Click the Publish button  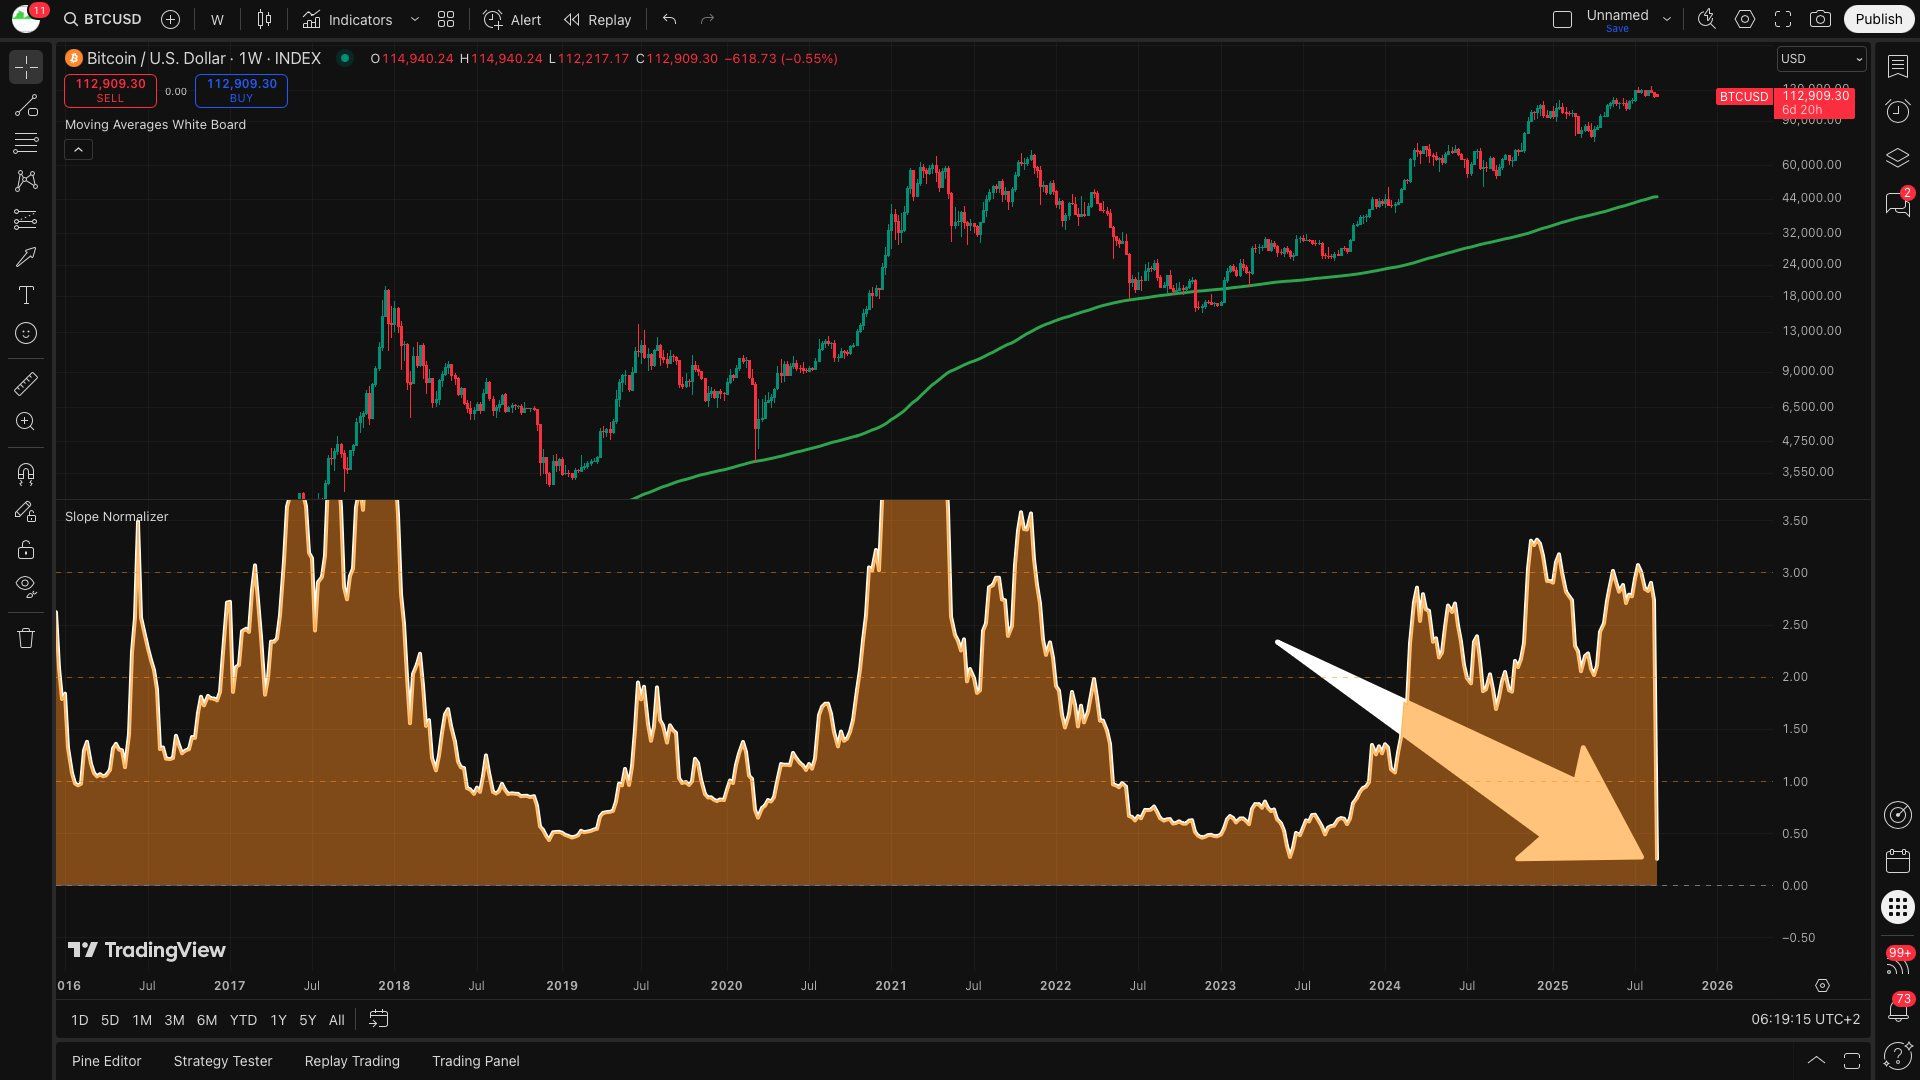(x=1878, y=19)
